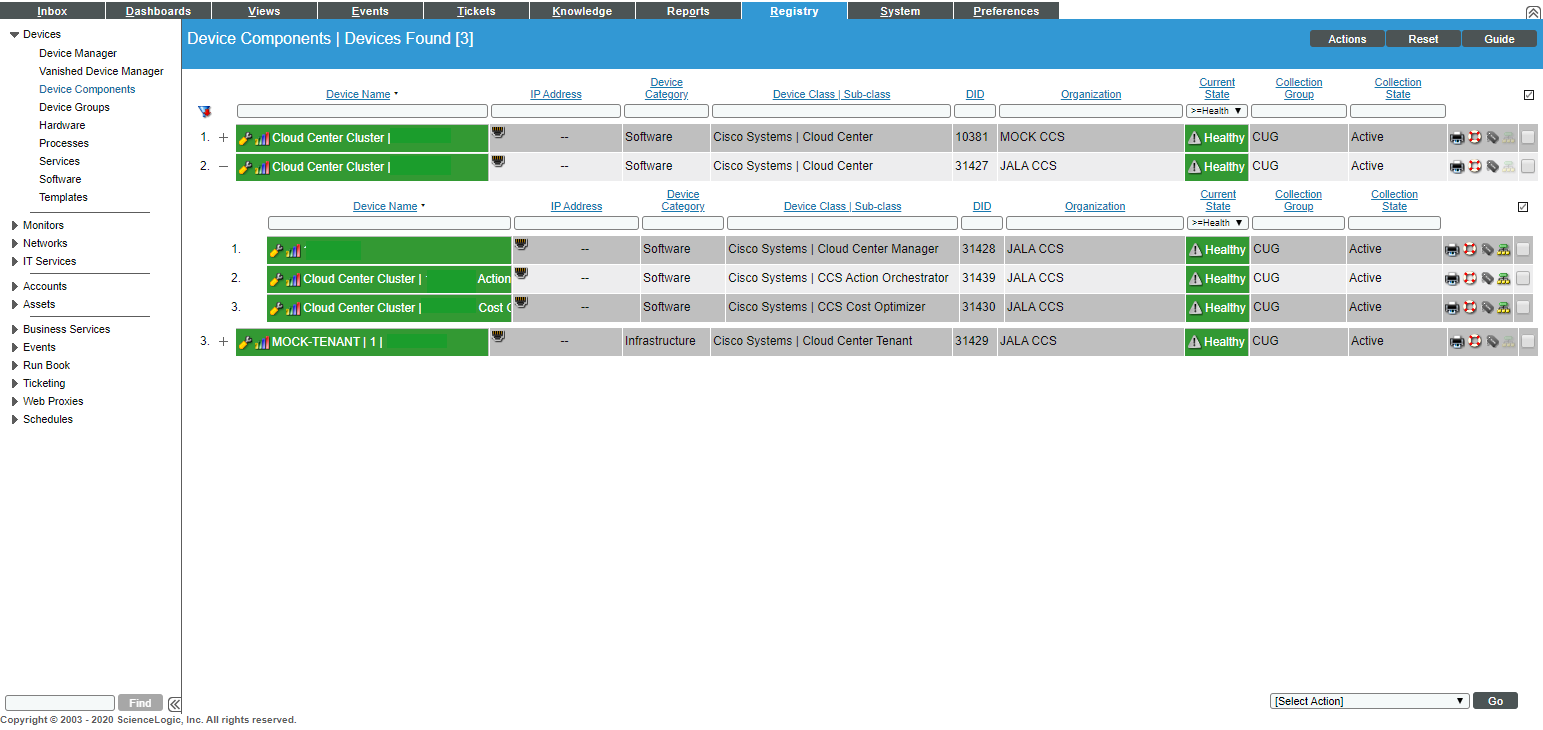Click printer icon on MOCK CCS row

pyautogui.click(x=1457, y=138)
